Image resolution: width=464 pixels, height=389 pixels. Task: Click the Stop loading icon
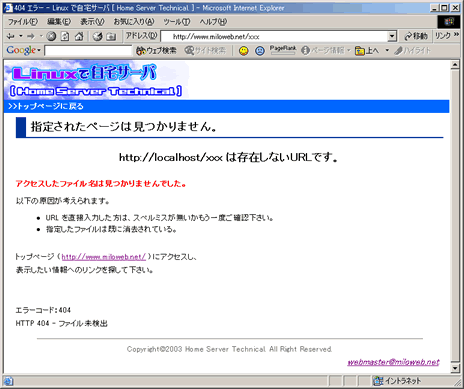point(51,36)
